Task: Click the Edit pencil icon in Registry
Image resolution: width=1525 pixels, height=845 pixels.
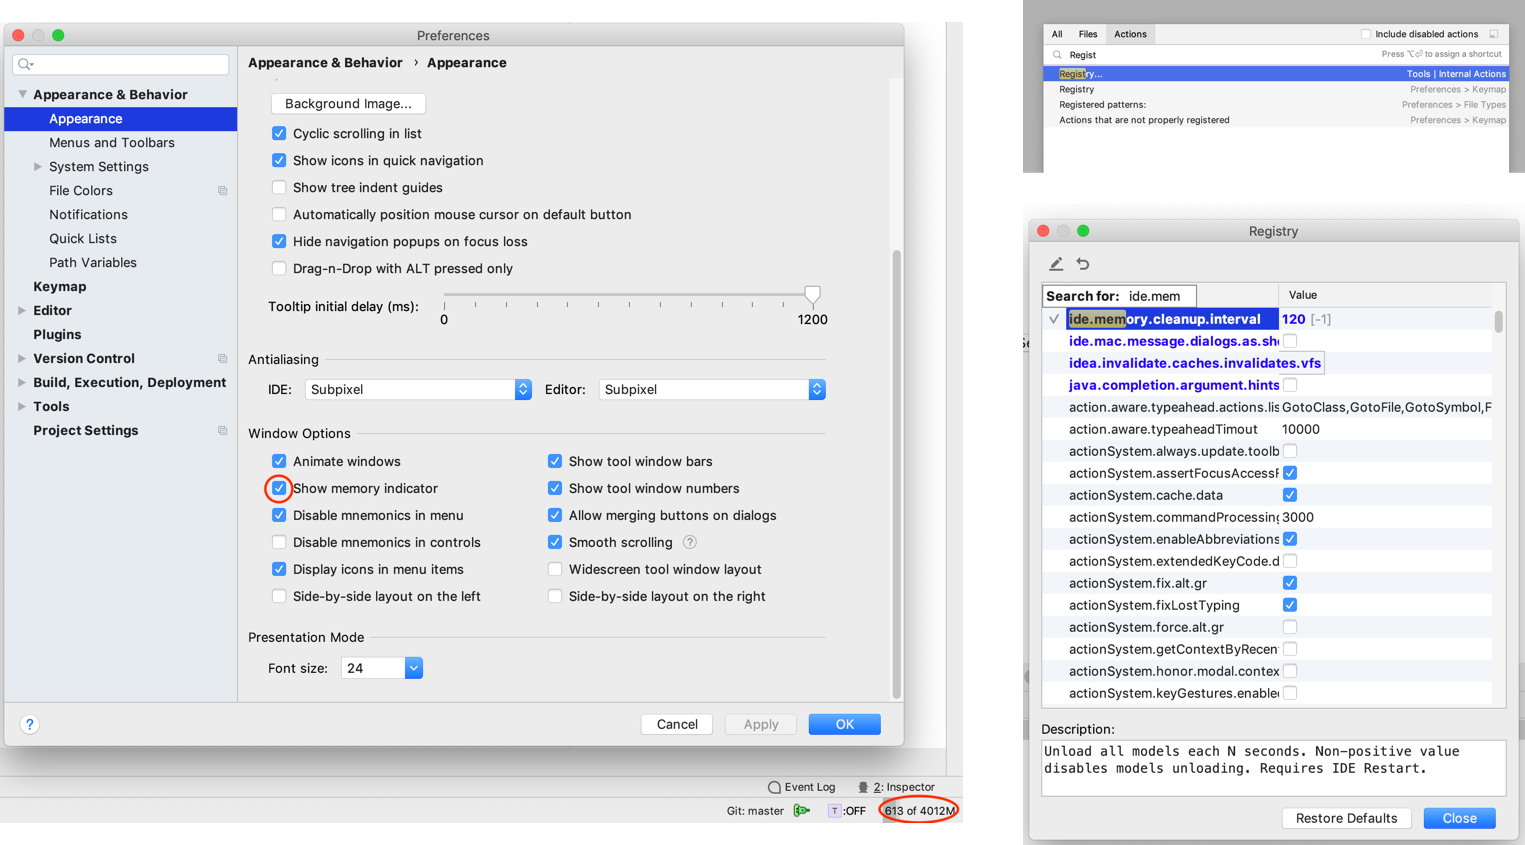Action: [x=1055, y=264]
